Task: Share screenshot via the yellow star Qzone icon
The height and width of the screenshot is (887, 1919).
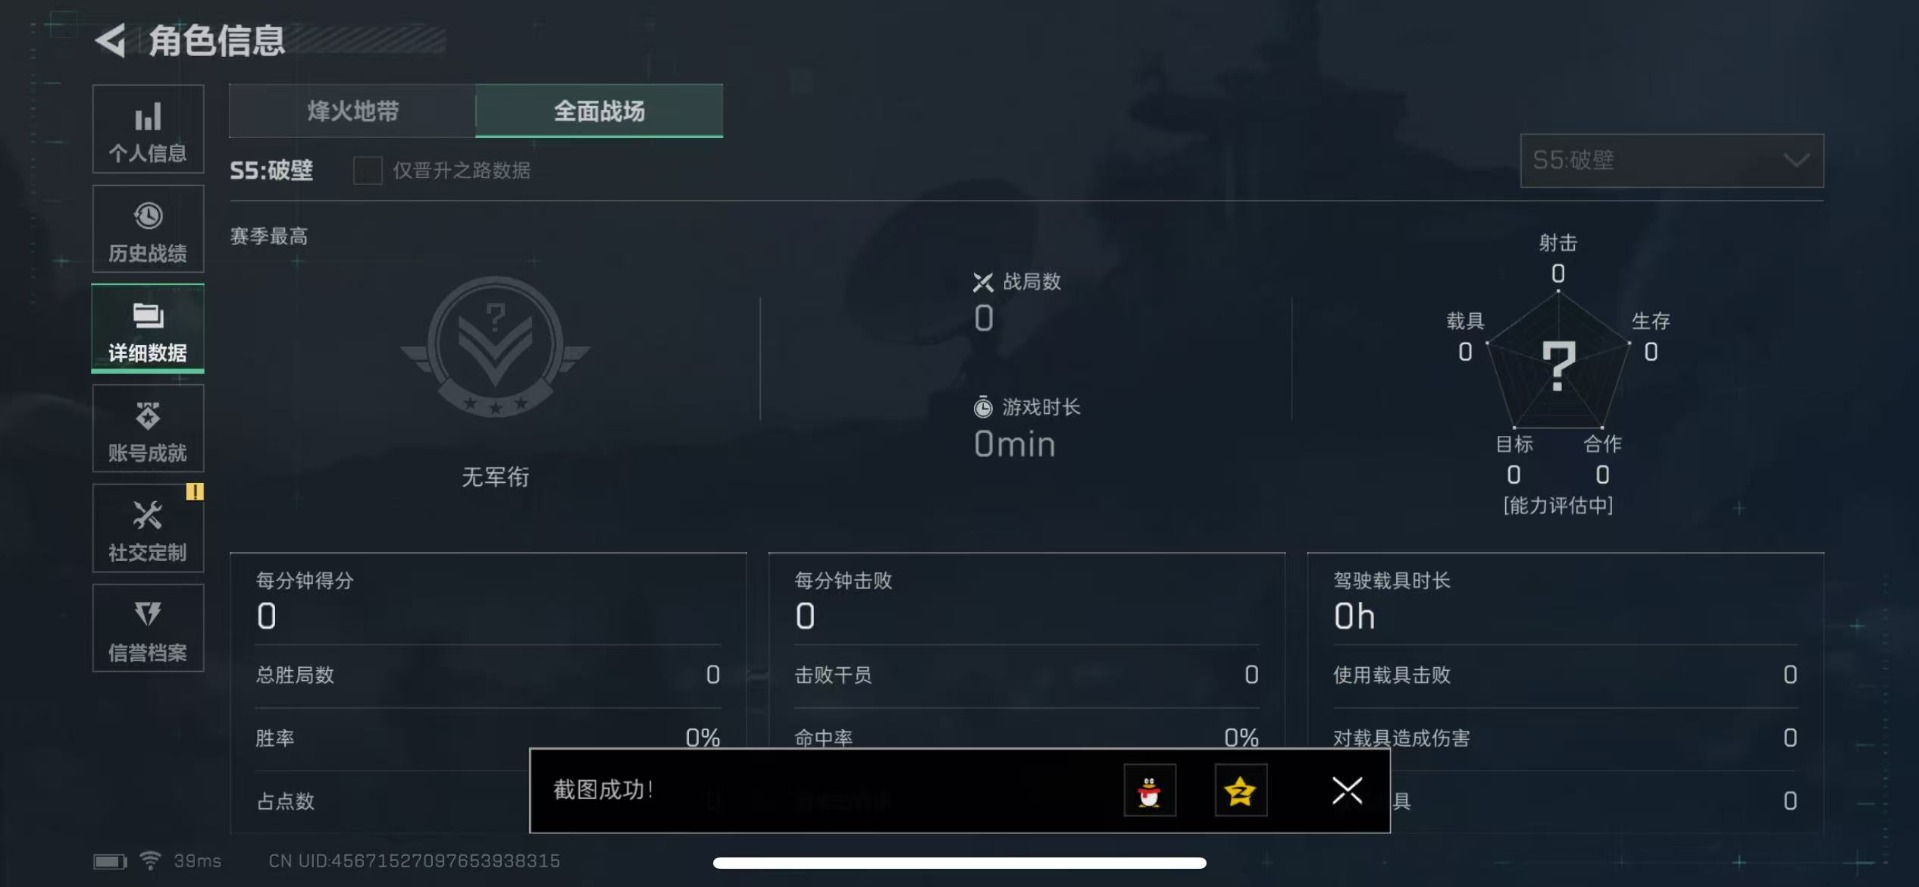Action: (x=1240, y=791)
